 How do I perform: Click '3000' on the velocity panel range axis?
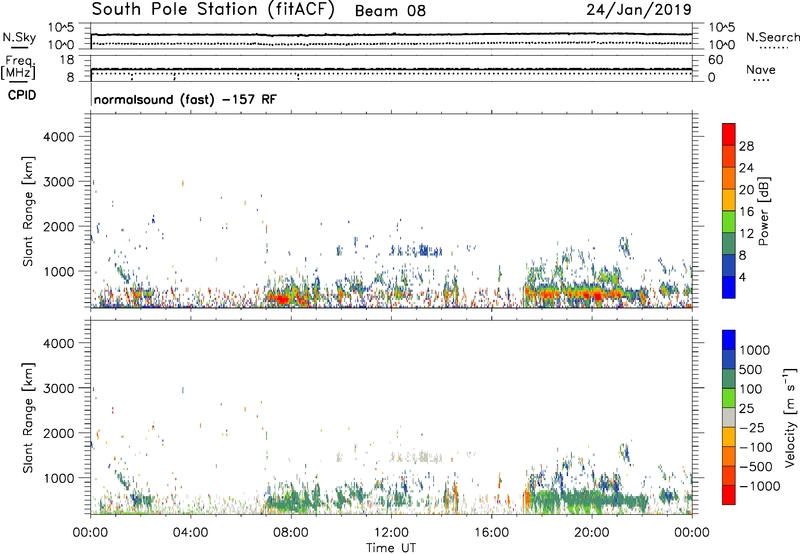point(59,388)
